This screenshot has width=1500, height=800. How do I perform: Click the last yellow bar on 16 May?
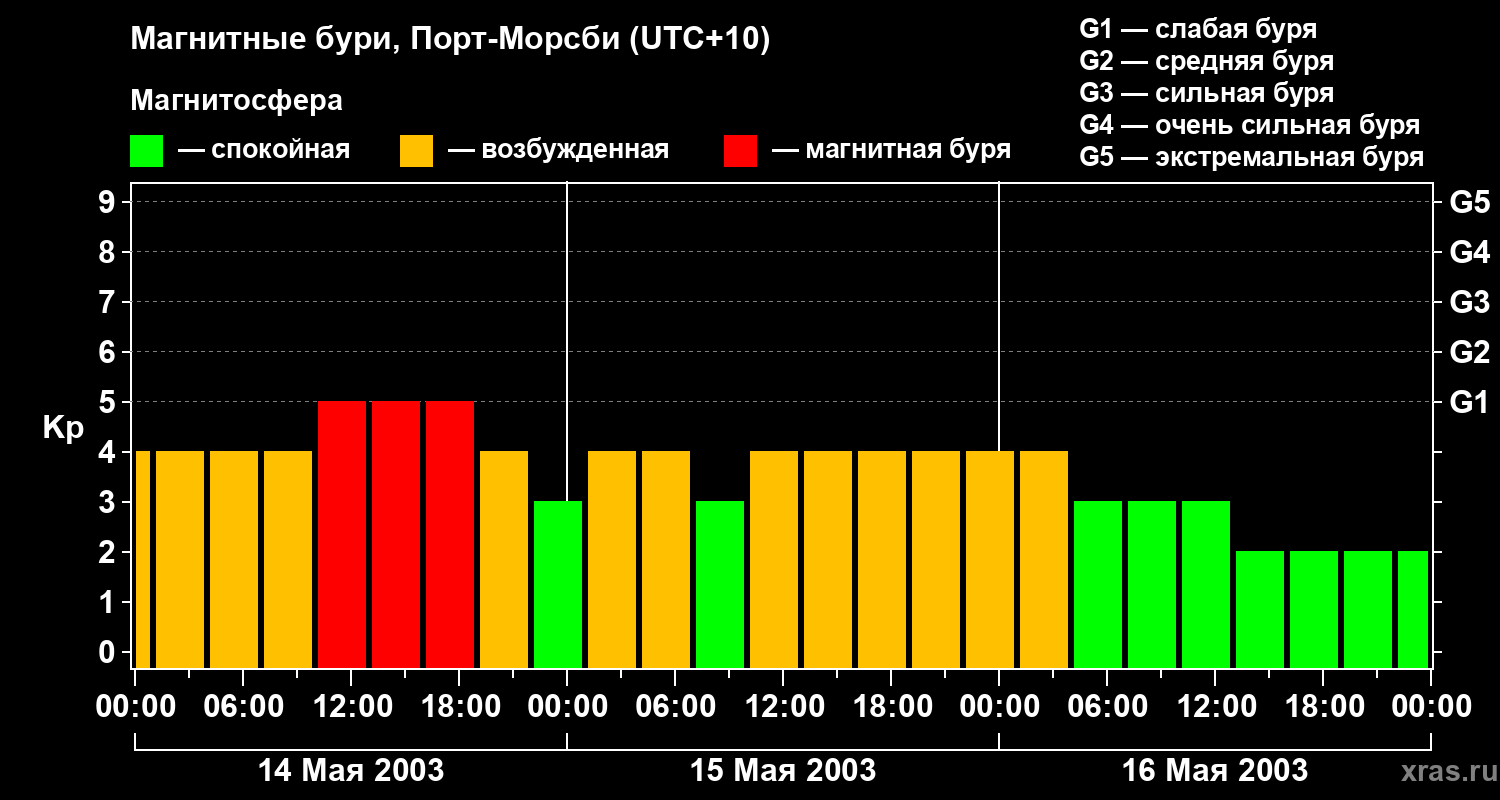[x=1044, y=559]
